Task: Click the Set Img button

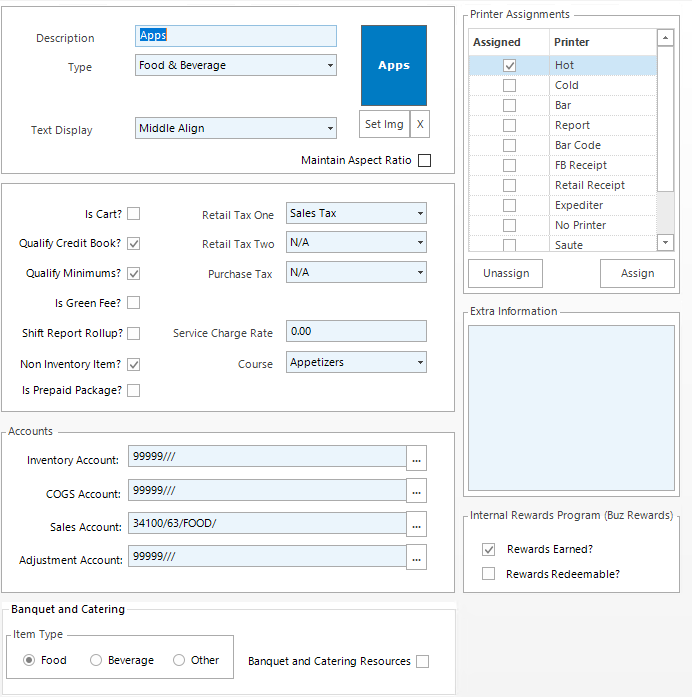Action: coord(384,124)
